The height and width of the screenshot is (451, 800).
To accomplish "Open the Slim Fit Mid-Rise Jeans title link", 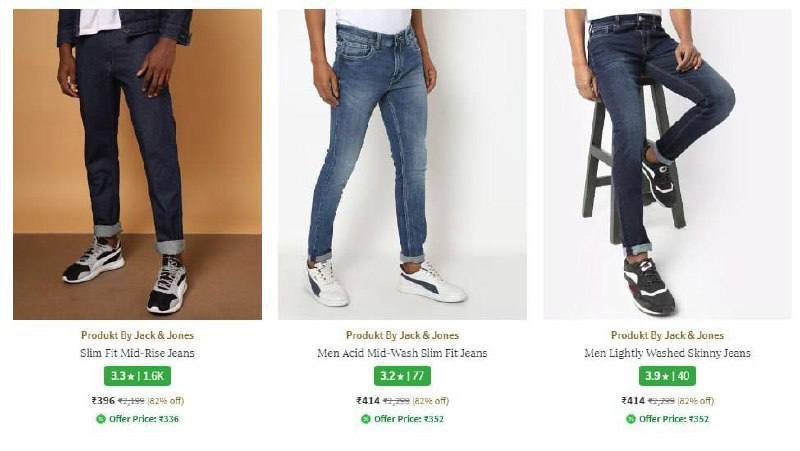I will (x=137, y=353).
